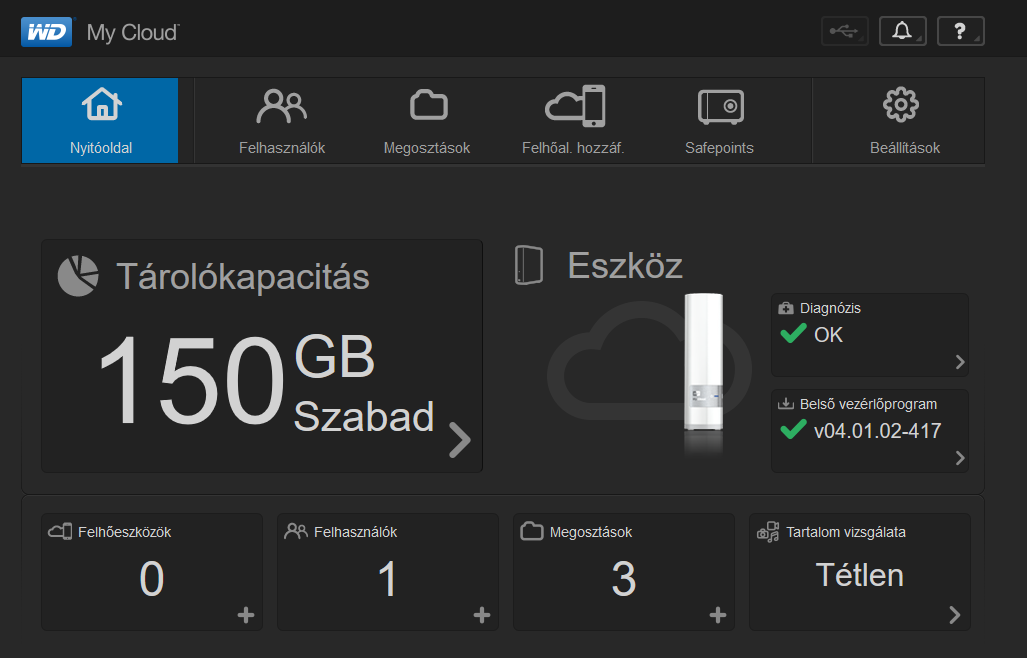
Task: Click the Megosztások count 3
Action: (624, 579)
